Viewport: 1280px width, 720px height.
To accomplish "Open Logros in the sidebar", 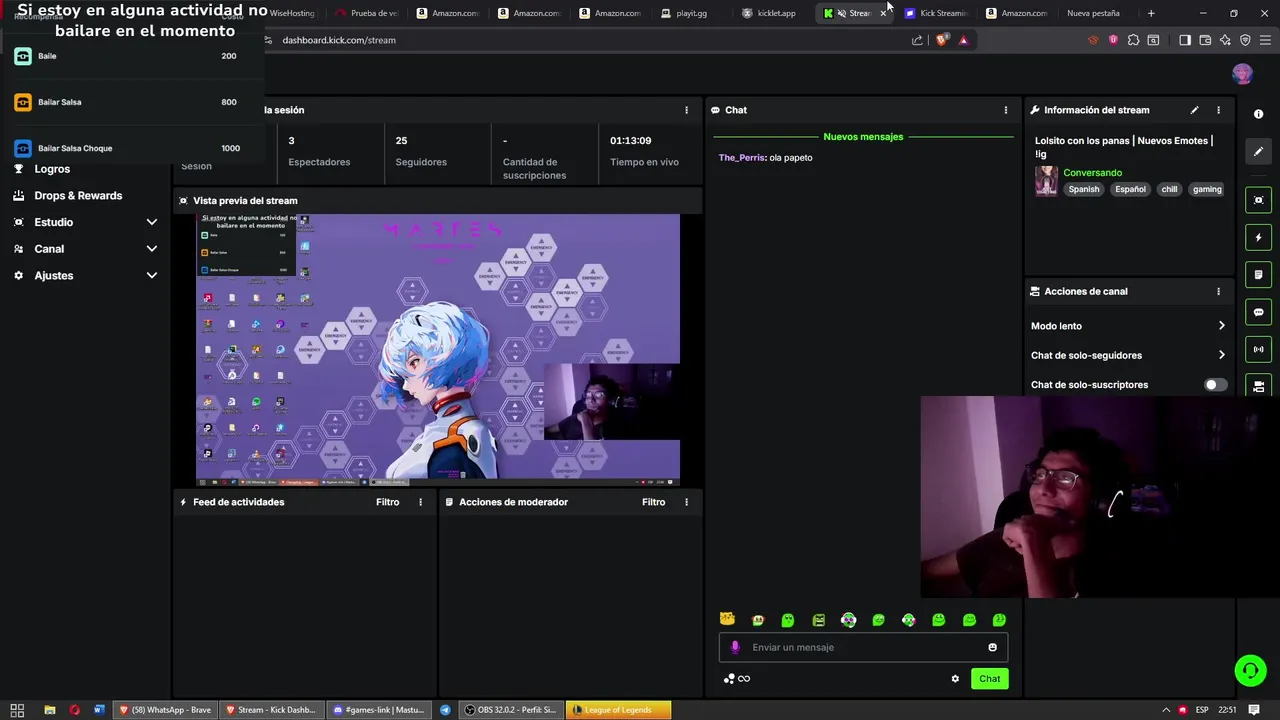I will pyautogui.click(x=52, y=169).
